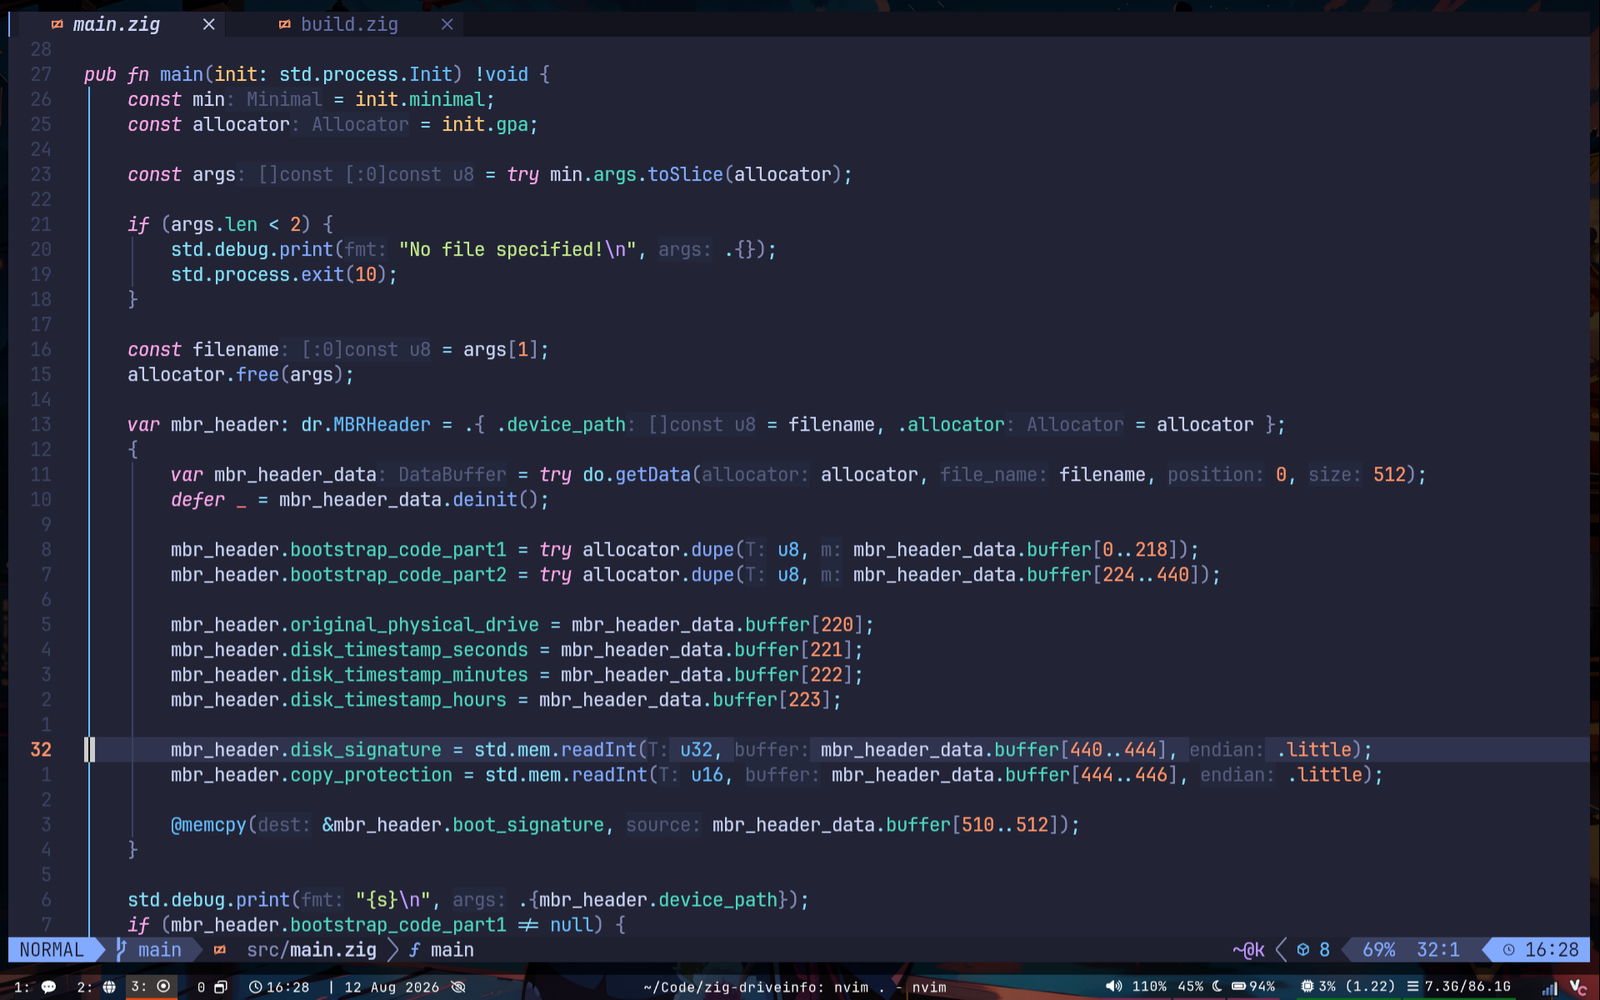Click the 45% brightness value
The image size is (1600, 1000).
click(x=1191, y=987)
